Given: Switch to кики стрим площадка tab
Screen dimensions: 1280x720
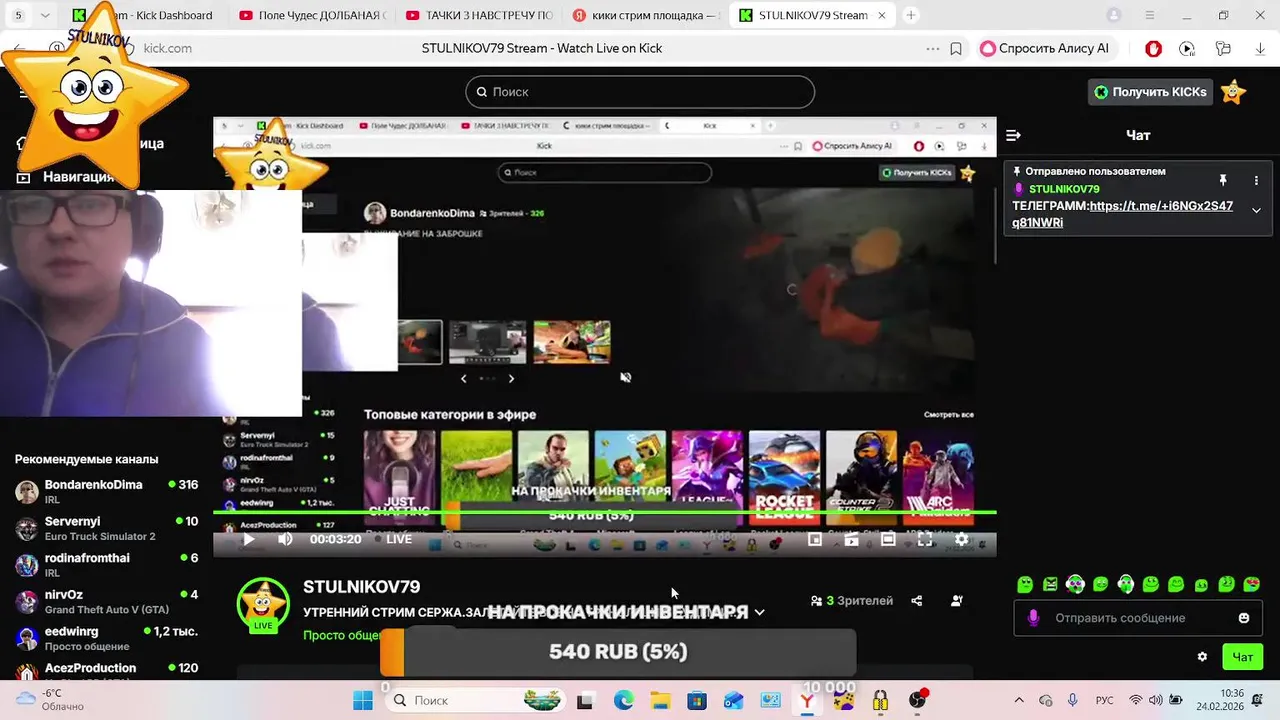Looking at the screenshot, I should (x=645, y=15).
